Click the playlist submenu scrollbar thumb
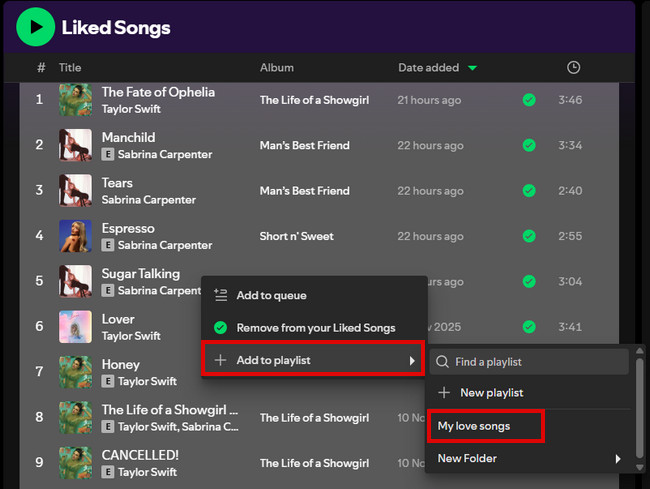 click(640, 408)
